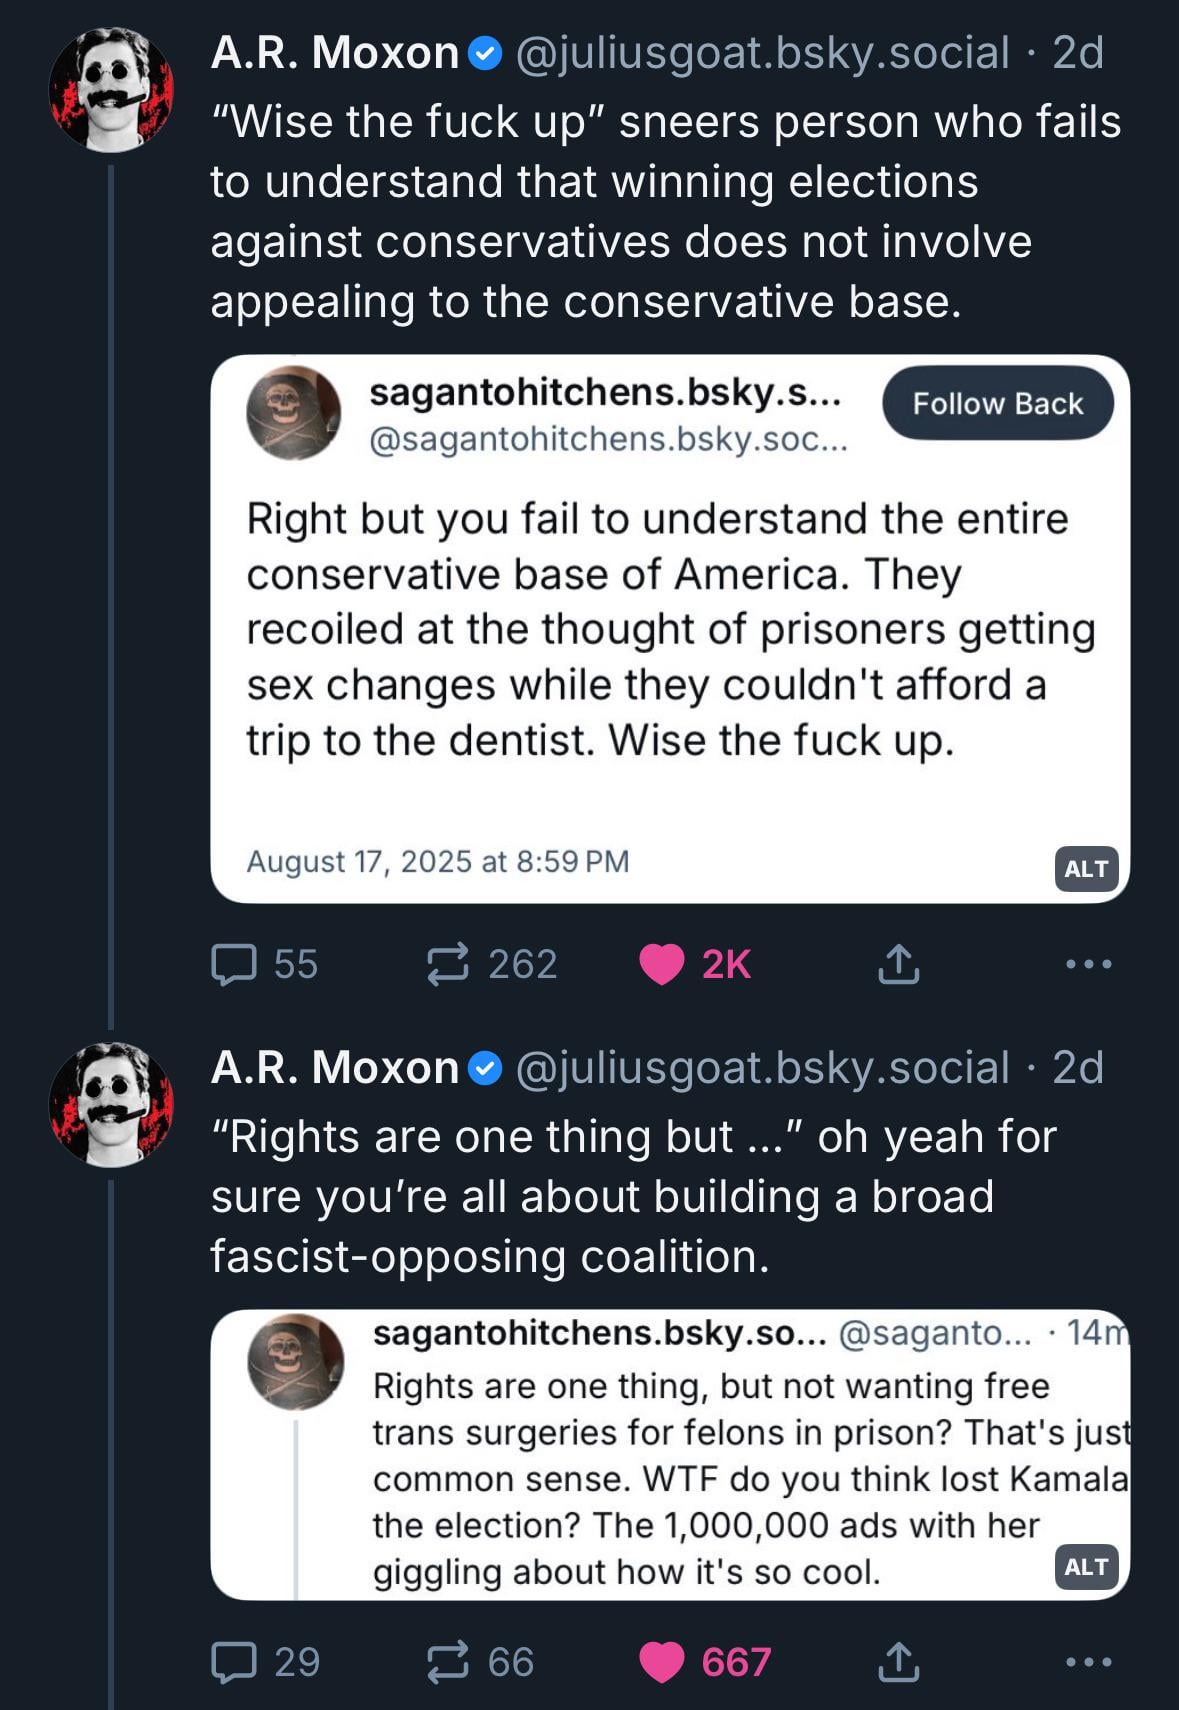Open A.R. Moxon's avatar on the second post
1179x1710 pixels.
coord(111,1105)
